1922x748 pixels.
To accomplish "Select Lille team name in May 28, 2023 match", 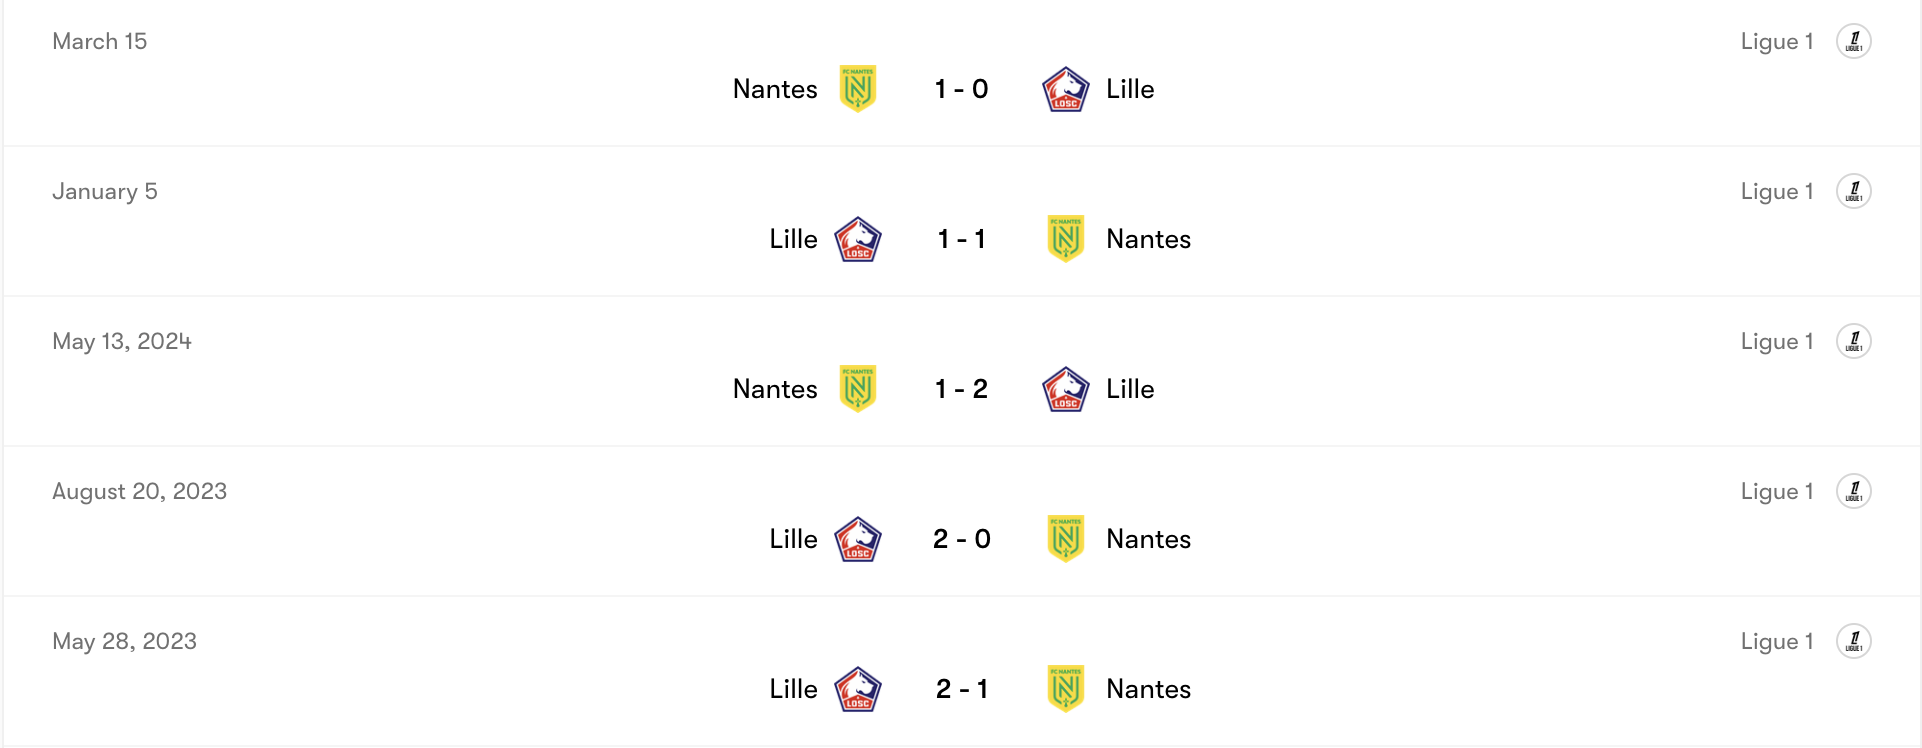I will coord(793,689).
